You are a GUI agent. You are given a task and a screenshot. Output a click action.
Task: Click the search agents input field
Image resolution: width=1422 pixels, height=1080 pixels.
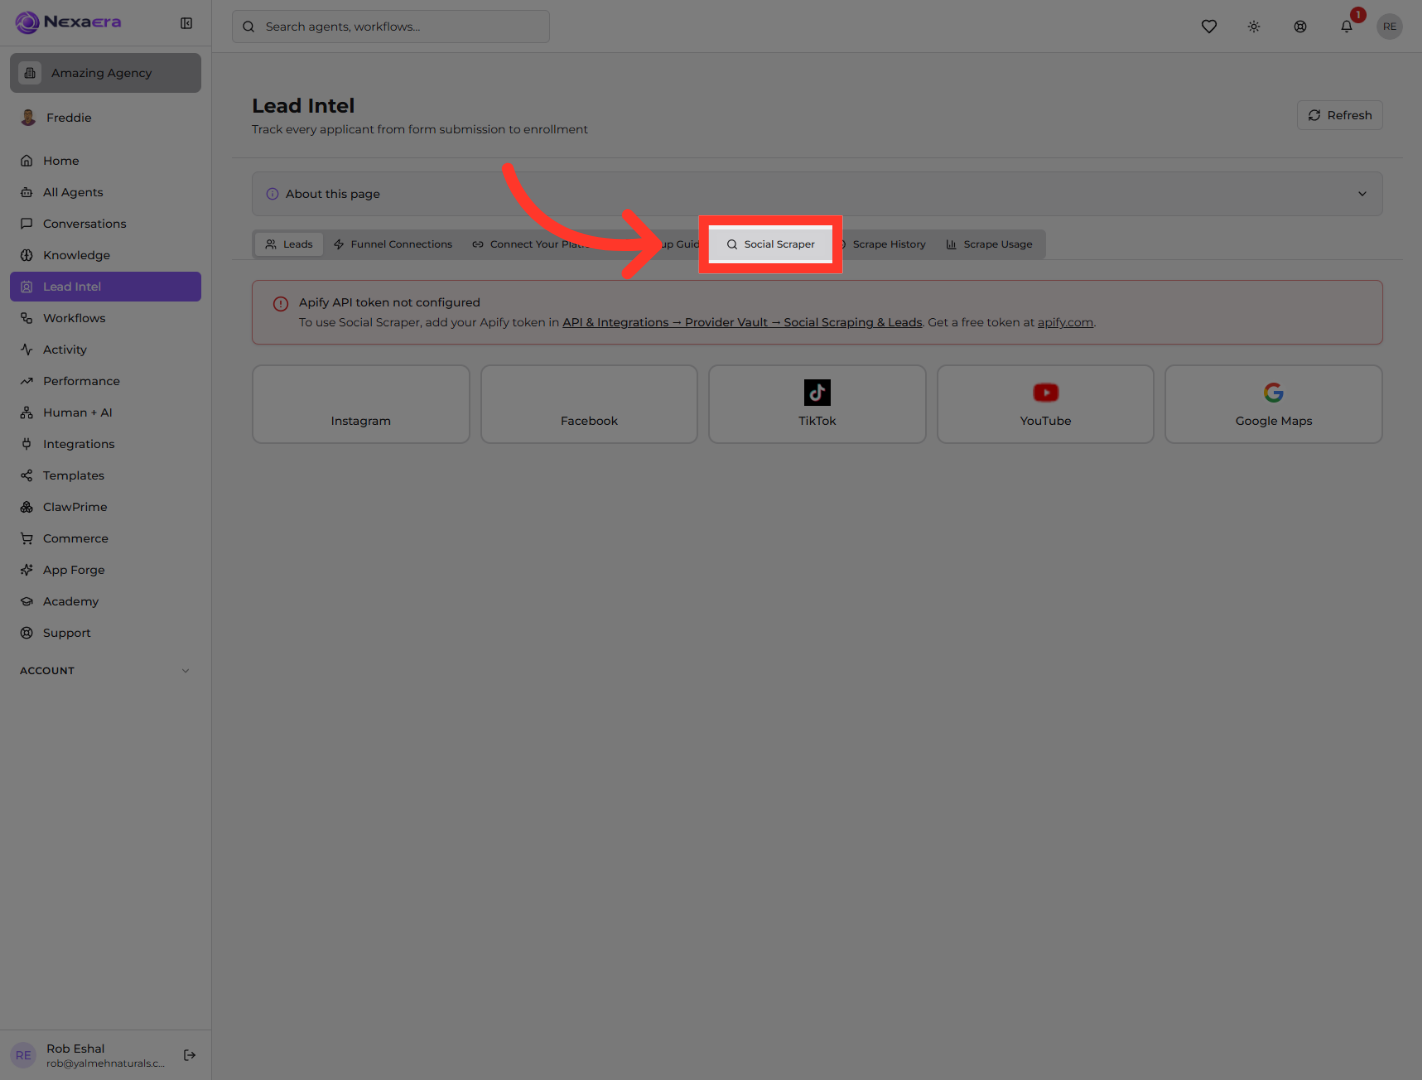coord(391,27)
